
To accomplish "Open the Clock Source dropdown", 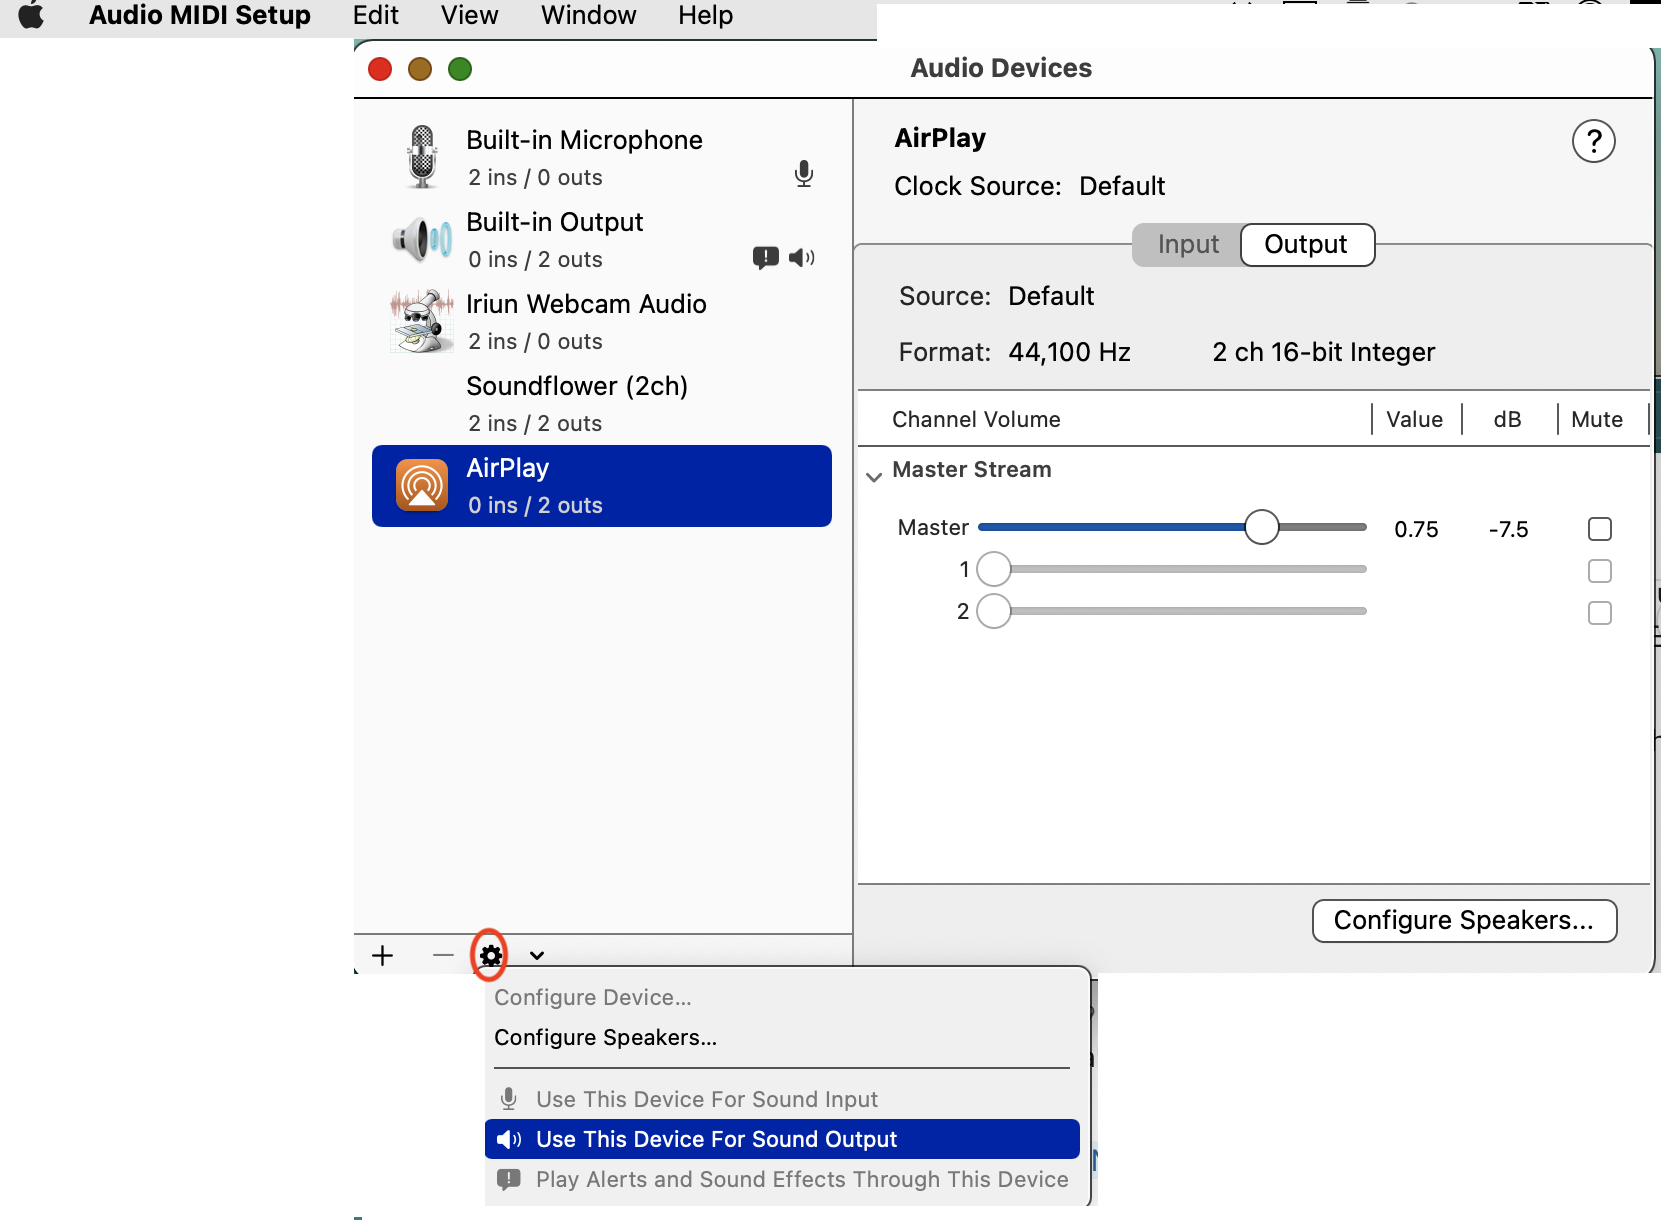I will 1122,186.
